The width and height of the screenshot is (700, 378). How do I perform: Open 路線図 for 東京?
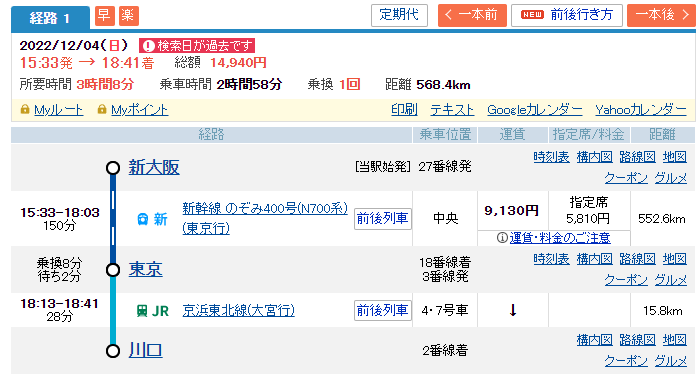[x=638, y=259]
